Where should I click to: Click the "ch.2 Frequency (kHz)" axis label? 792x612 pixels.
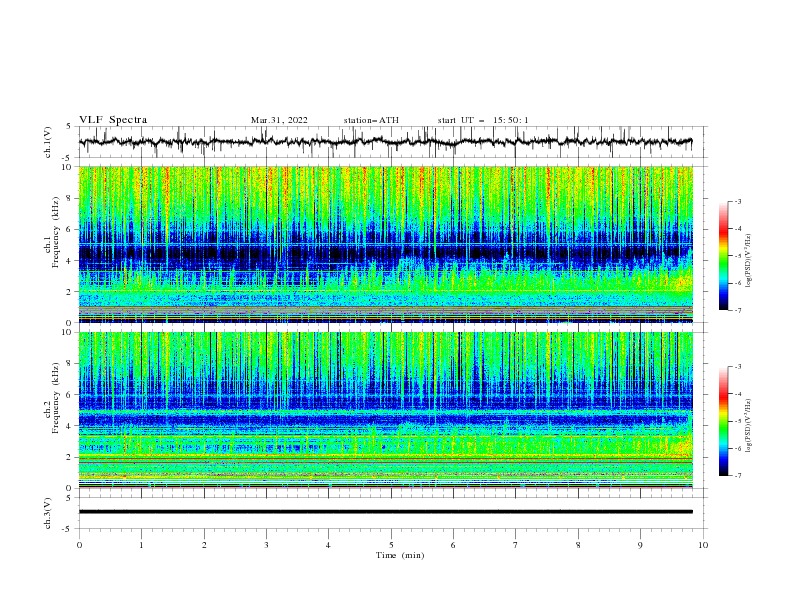52,398
